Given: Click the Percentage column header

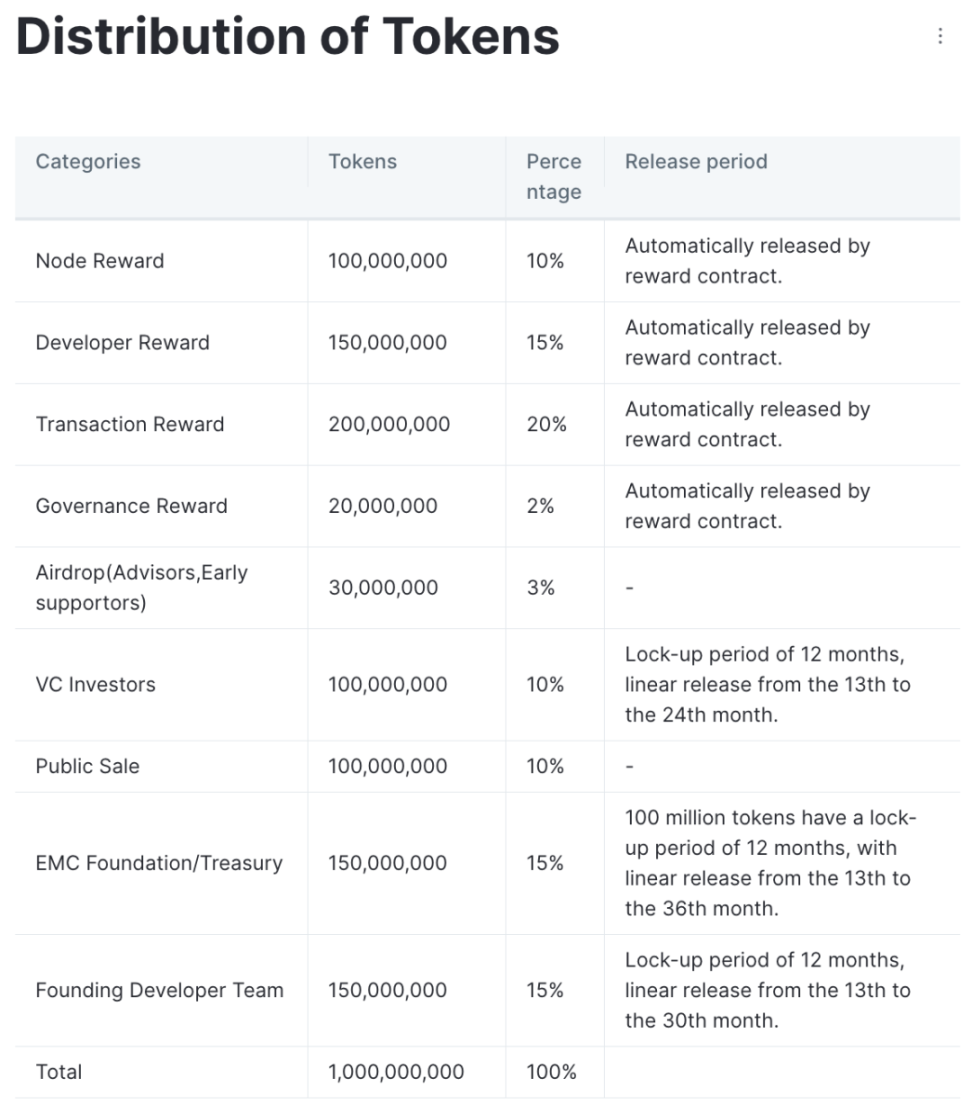Looking at the screenshot, I should [553, 176].
